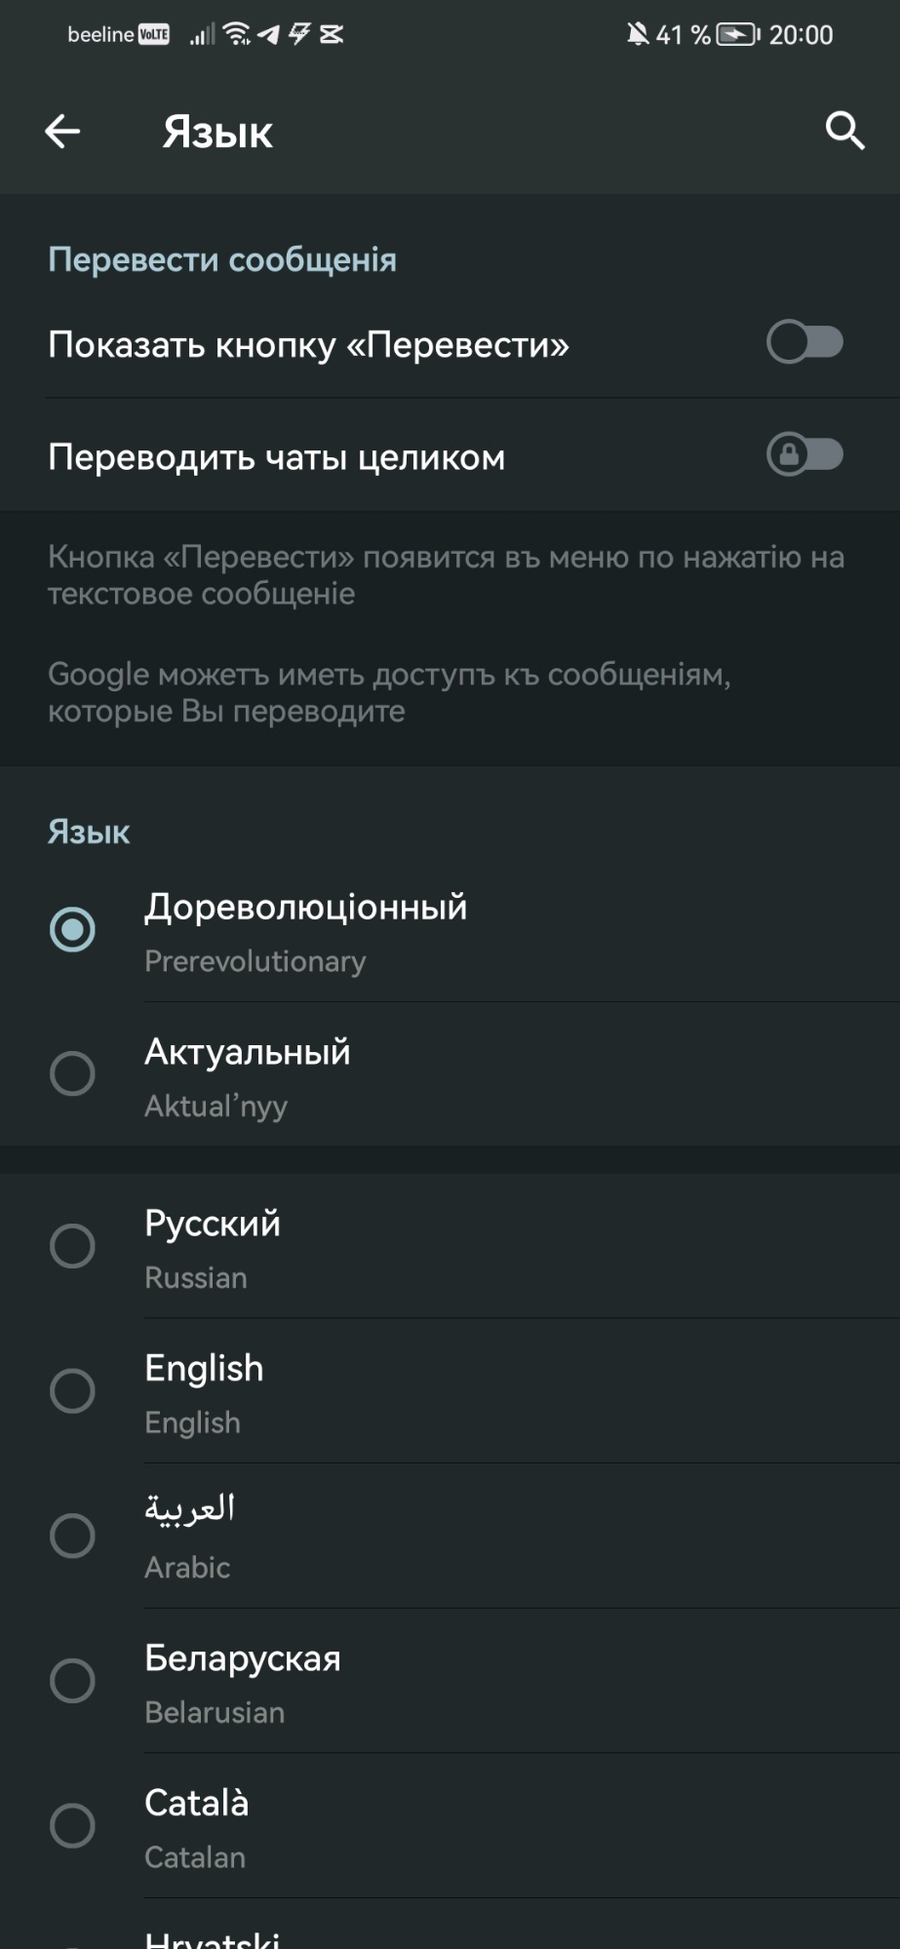Pick the Беларуская language option

point(73,1681)
